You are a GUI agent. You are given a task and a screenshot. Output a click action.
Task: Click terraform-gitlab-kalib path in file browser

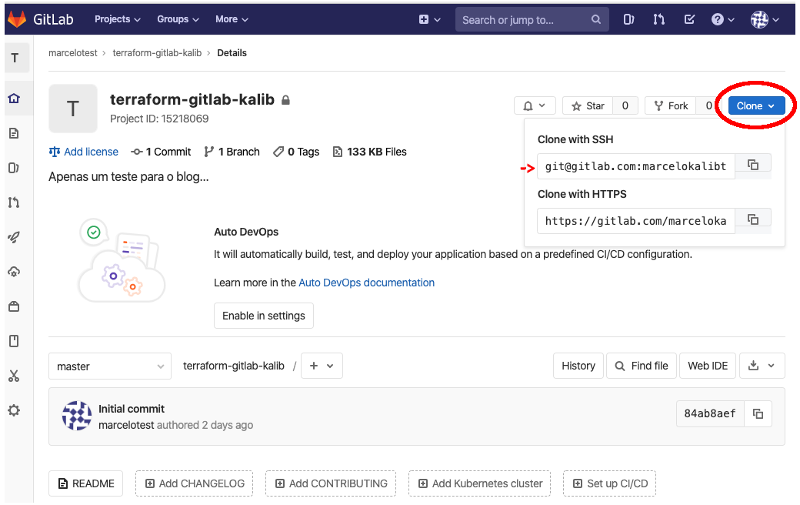[x=234, y=366]
